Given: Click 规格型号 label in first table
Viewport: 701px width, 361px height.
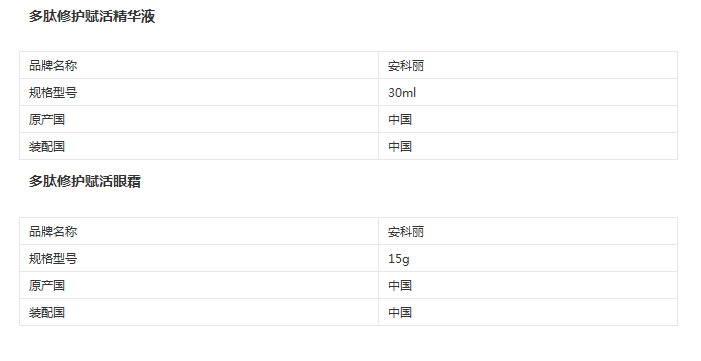Looking at the screenshot, I should [x=53, y=93].
